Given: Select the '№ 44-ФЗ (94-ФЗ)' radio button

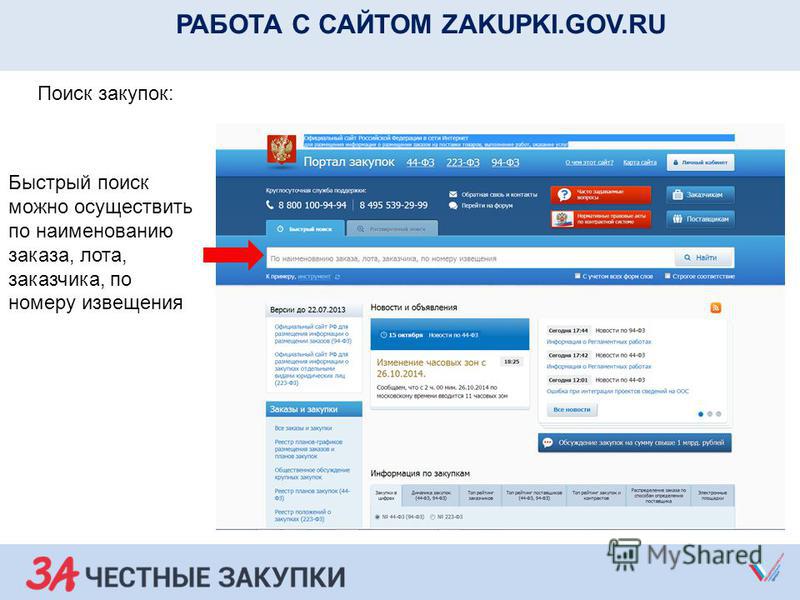Looking at the screenshot, I should 377,517.
